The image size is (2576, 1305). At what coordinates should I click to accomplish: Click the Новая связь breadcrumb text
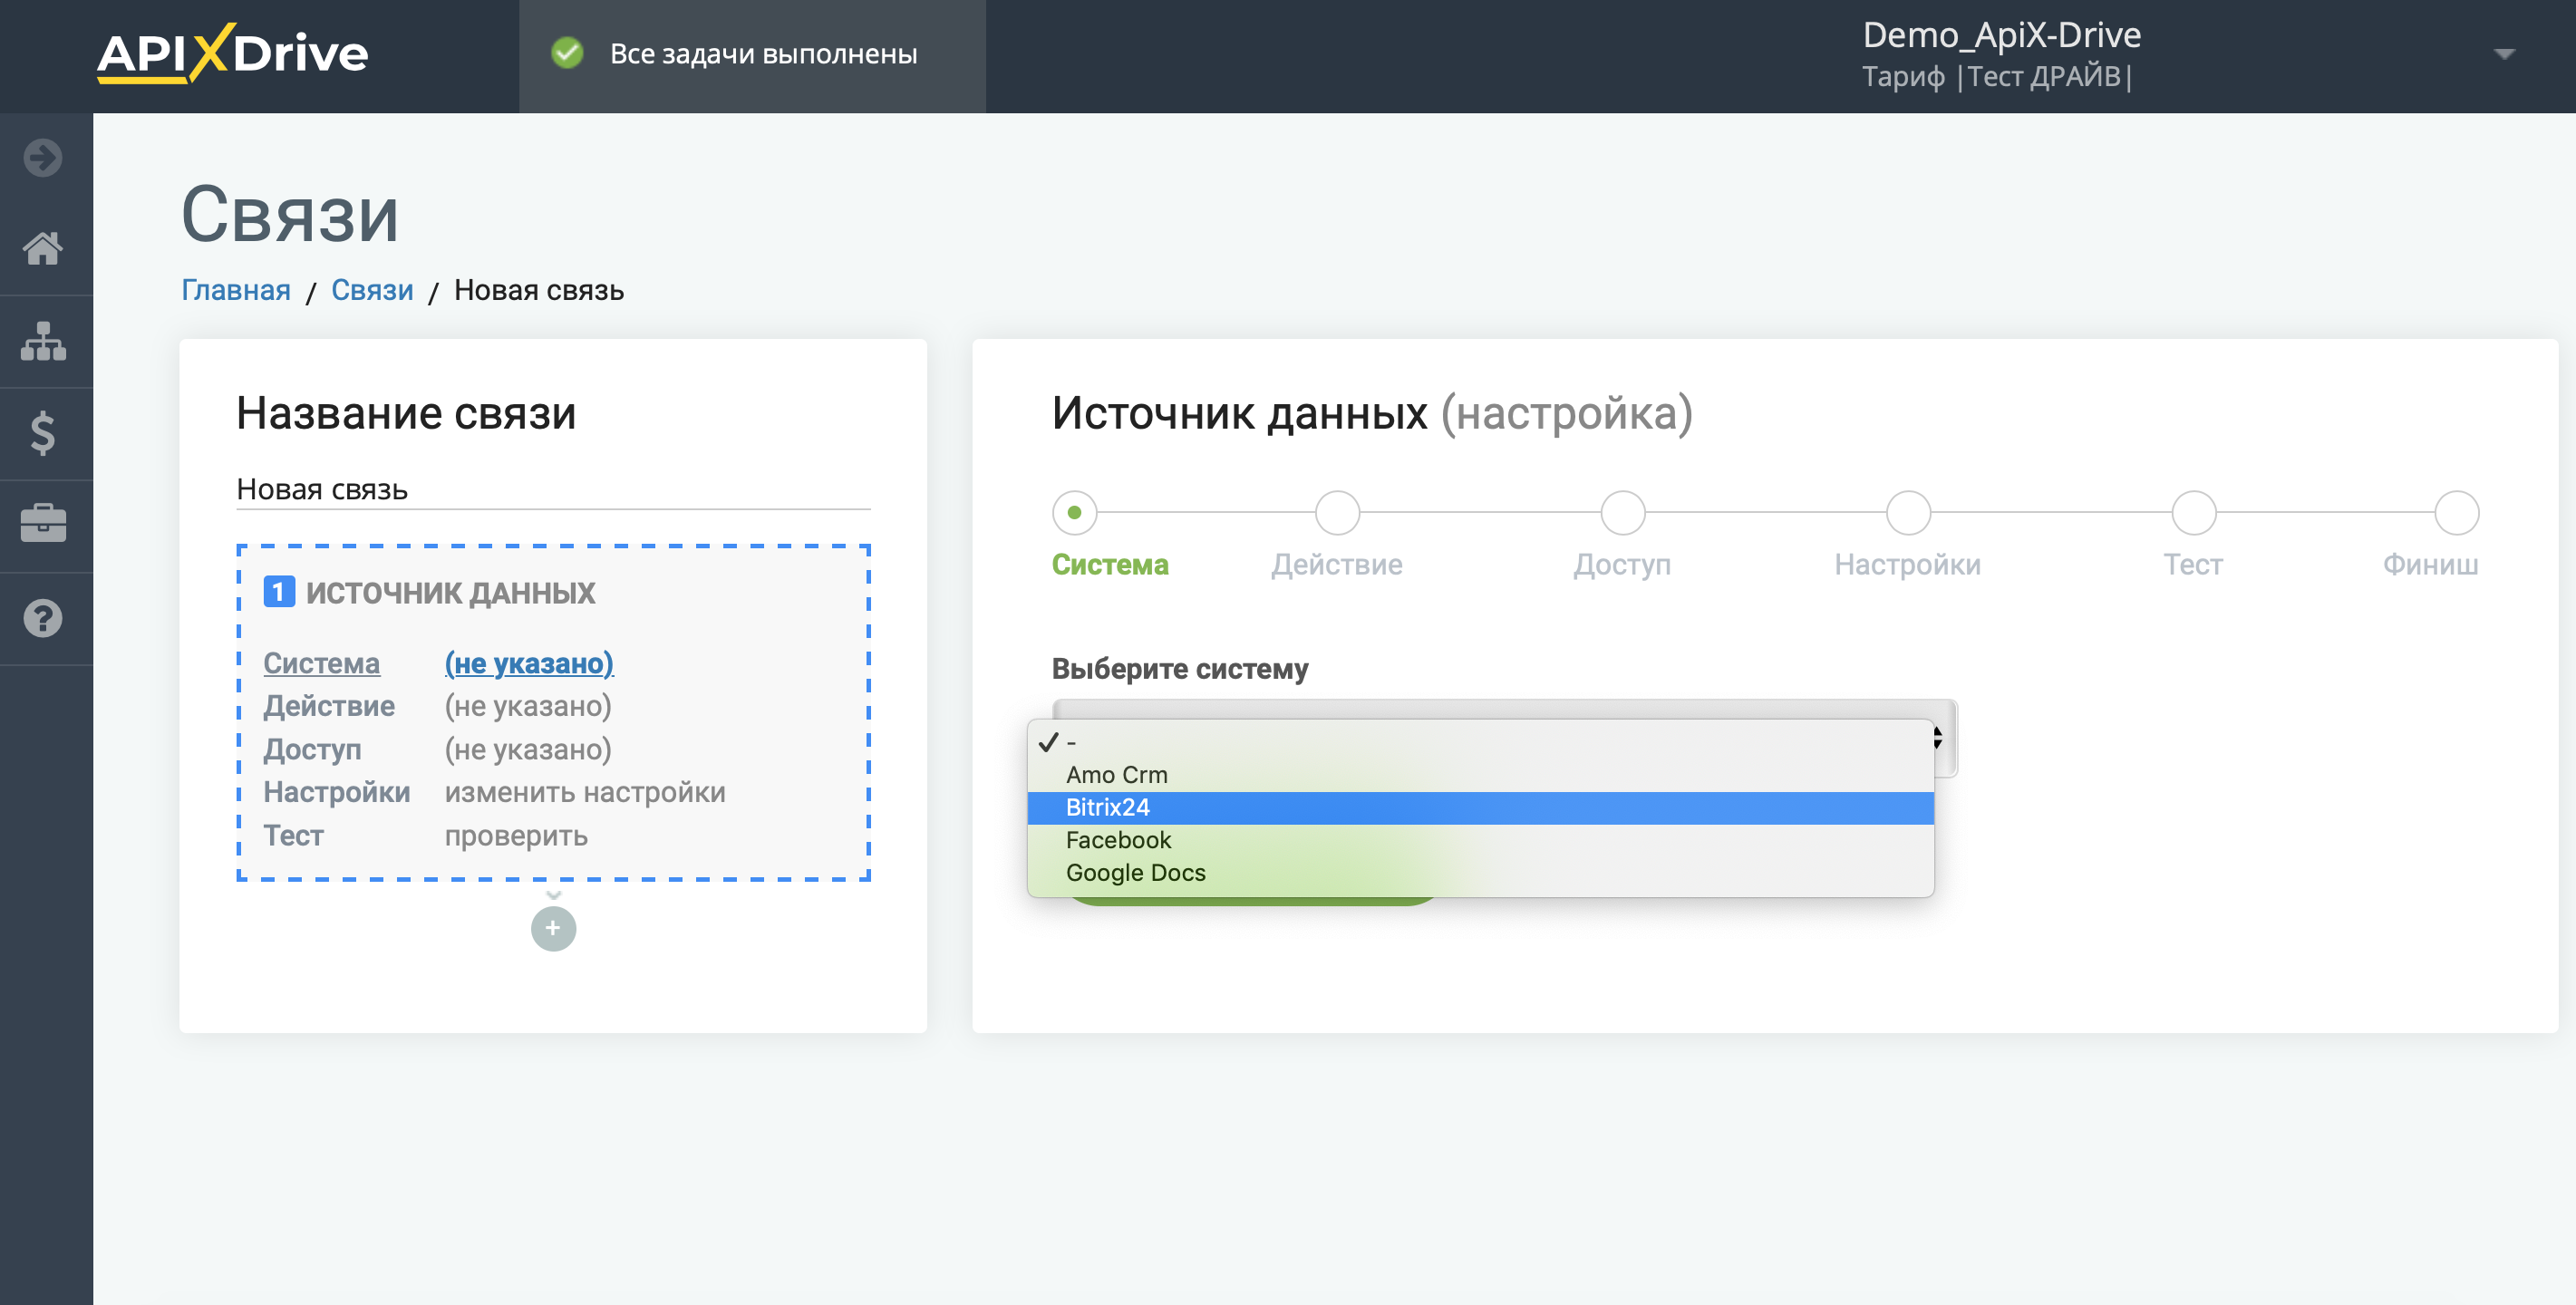click(539, 290)
